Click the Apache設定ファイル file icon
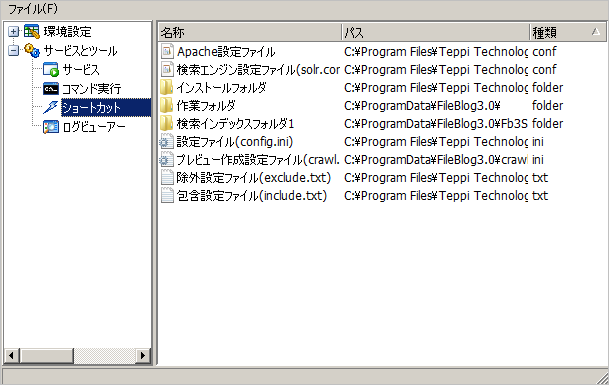Image resolution: width=609 pixels, height=385 pixels. 167,51
